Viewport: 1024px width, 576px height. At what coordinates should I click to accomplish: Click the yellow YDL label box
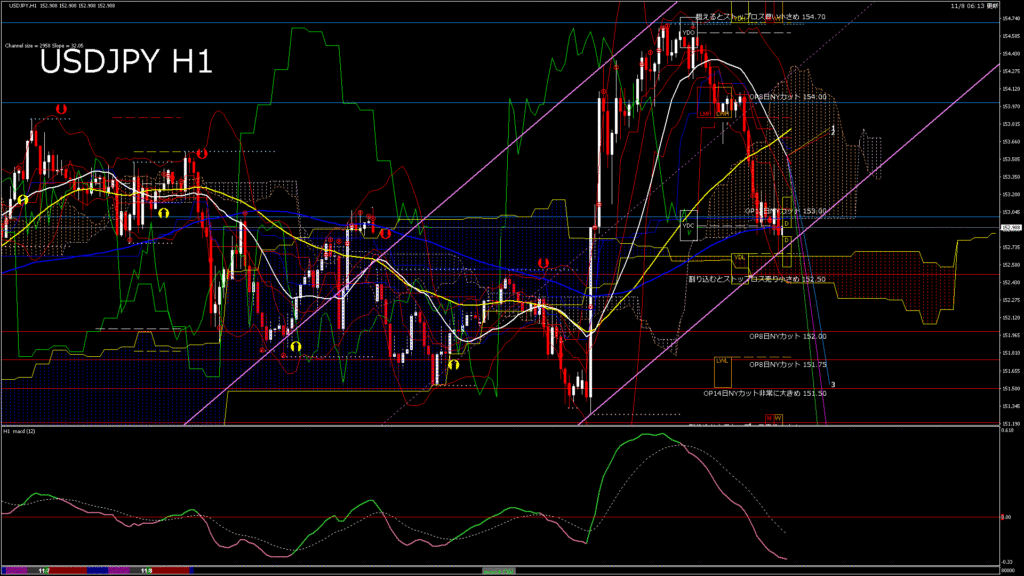(x=739, y=257)
